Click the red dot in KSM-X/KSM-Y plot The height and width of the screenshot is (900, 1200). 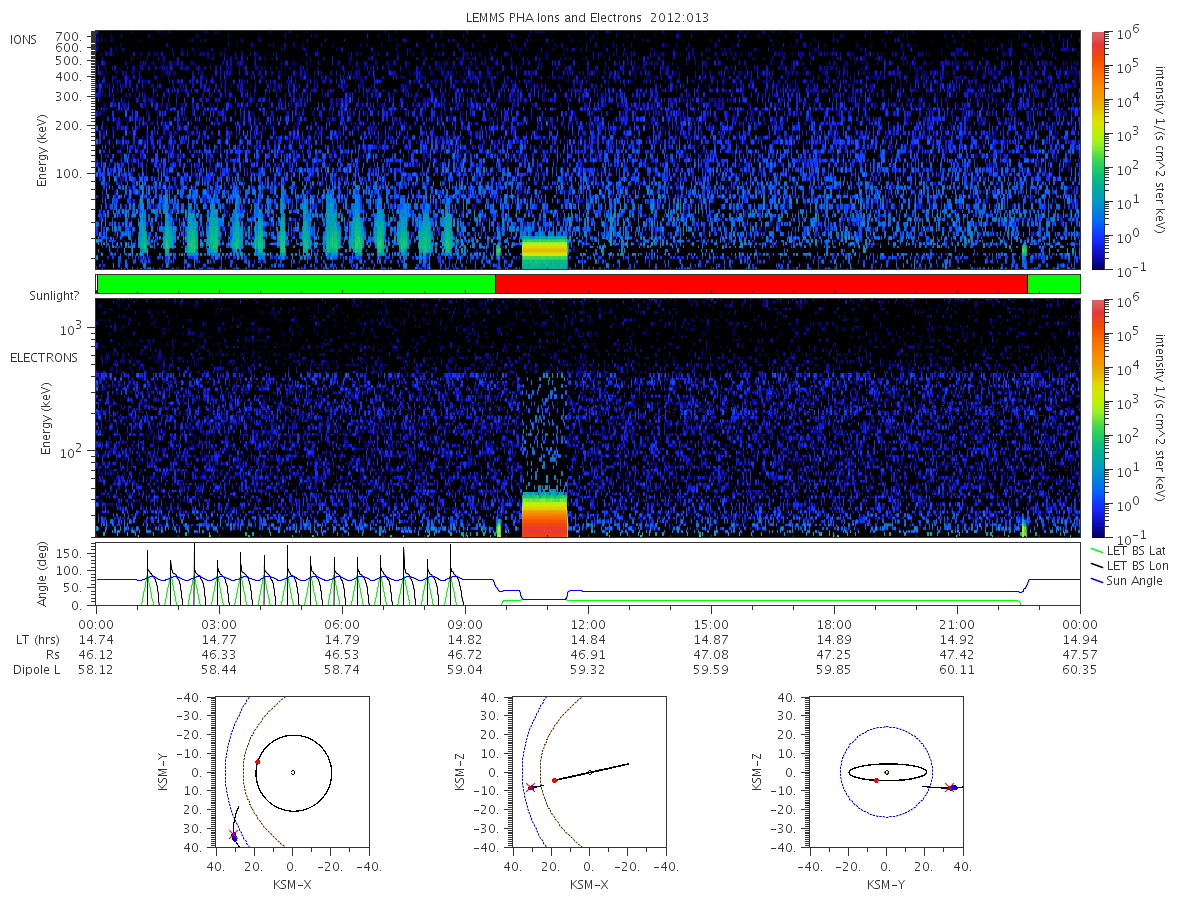257,762
